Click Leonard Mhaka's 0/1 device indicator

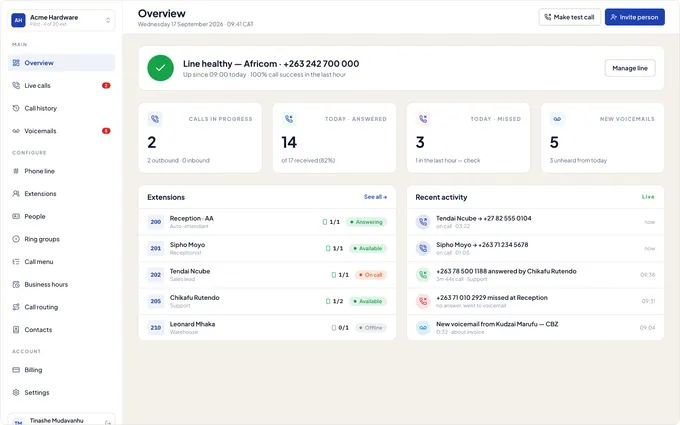(x=340, y=328)
